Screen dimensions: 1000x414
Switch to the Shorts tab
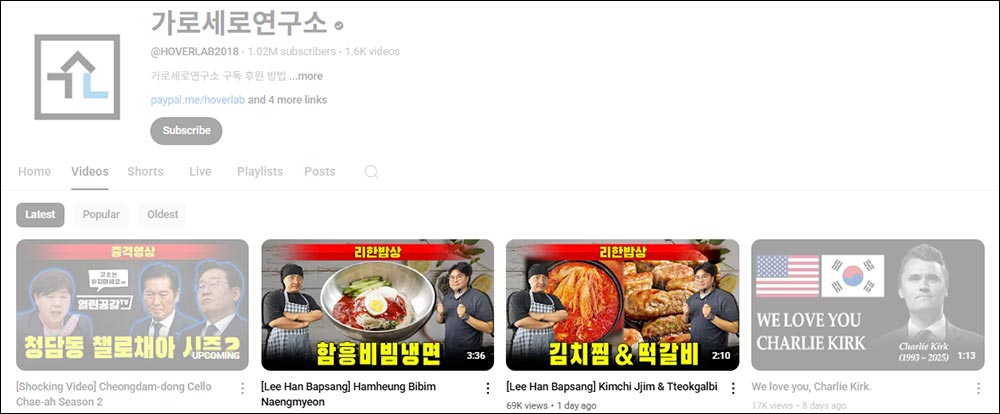145,172
